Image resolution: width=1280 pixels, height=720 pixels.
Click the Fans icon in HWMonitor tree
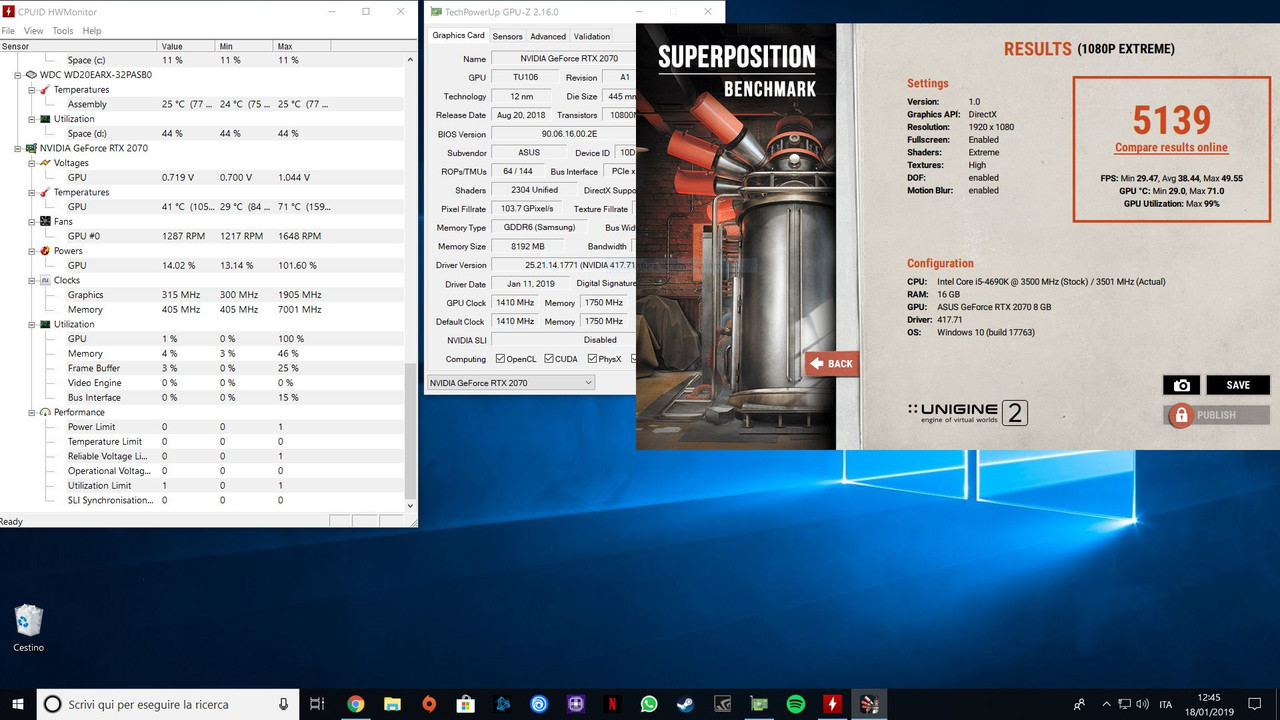45,221
